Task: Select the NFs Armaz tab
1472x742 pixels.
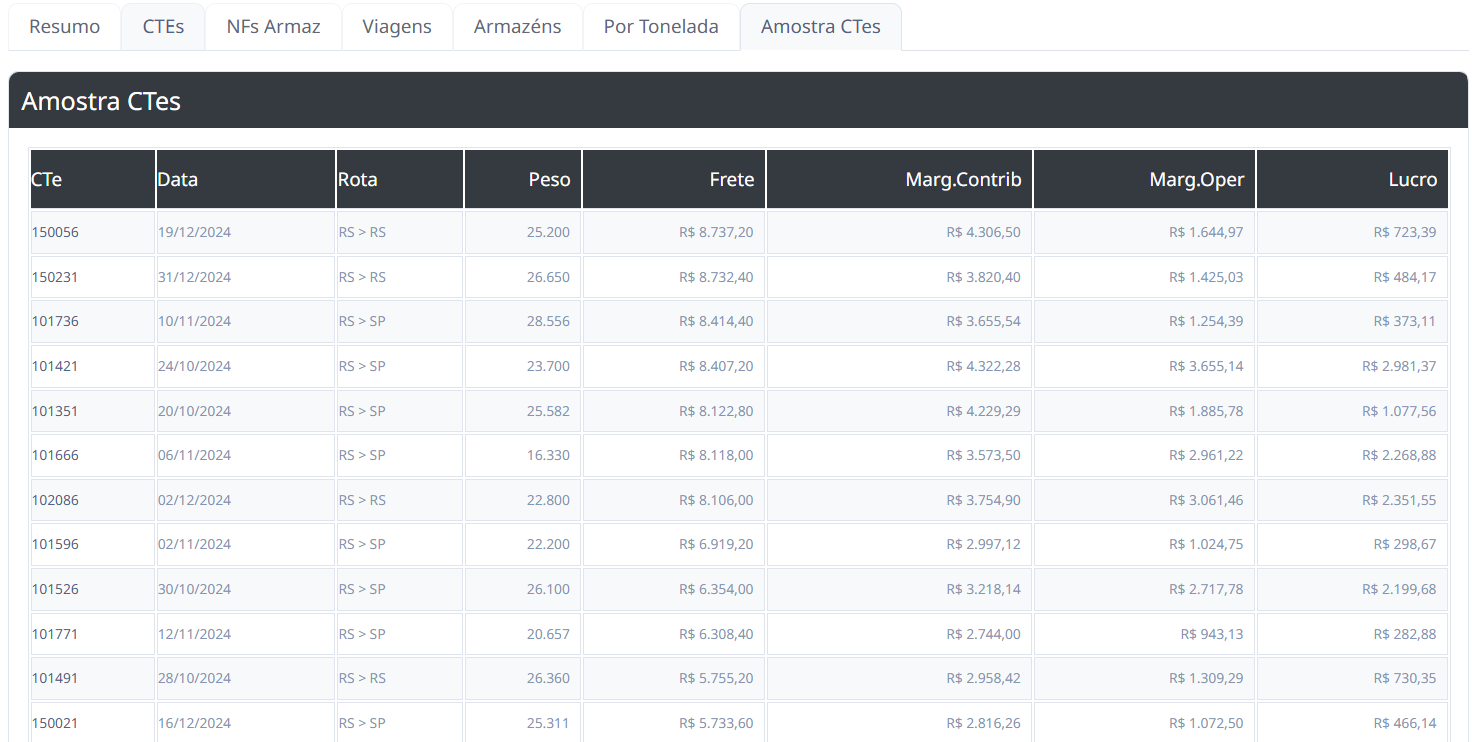Action: click(x=272, y=27)
